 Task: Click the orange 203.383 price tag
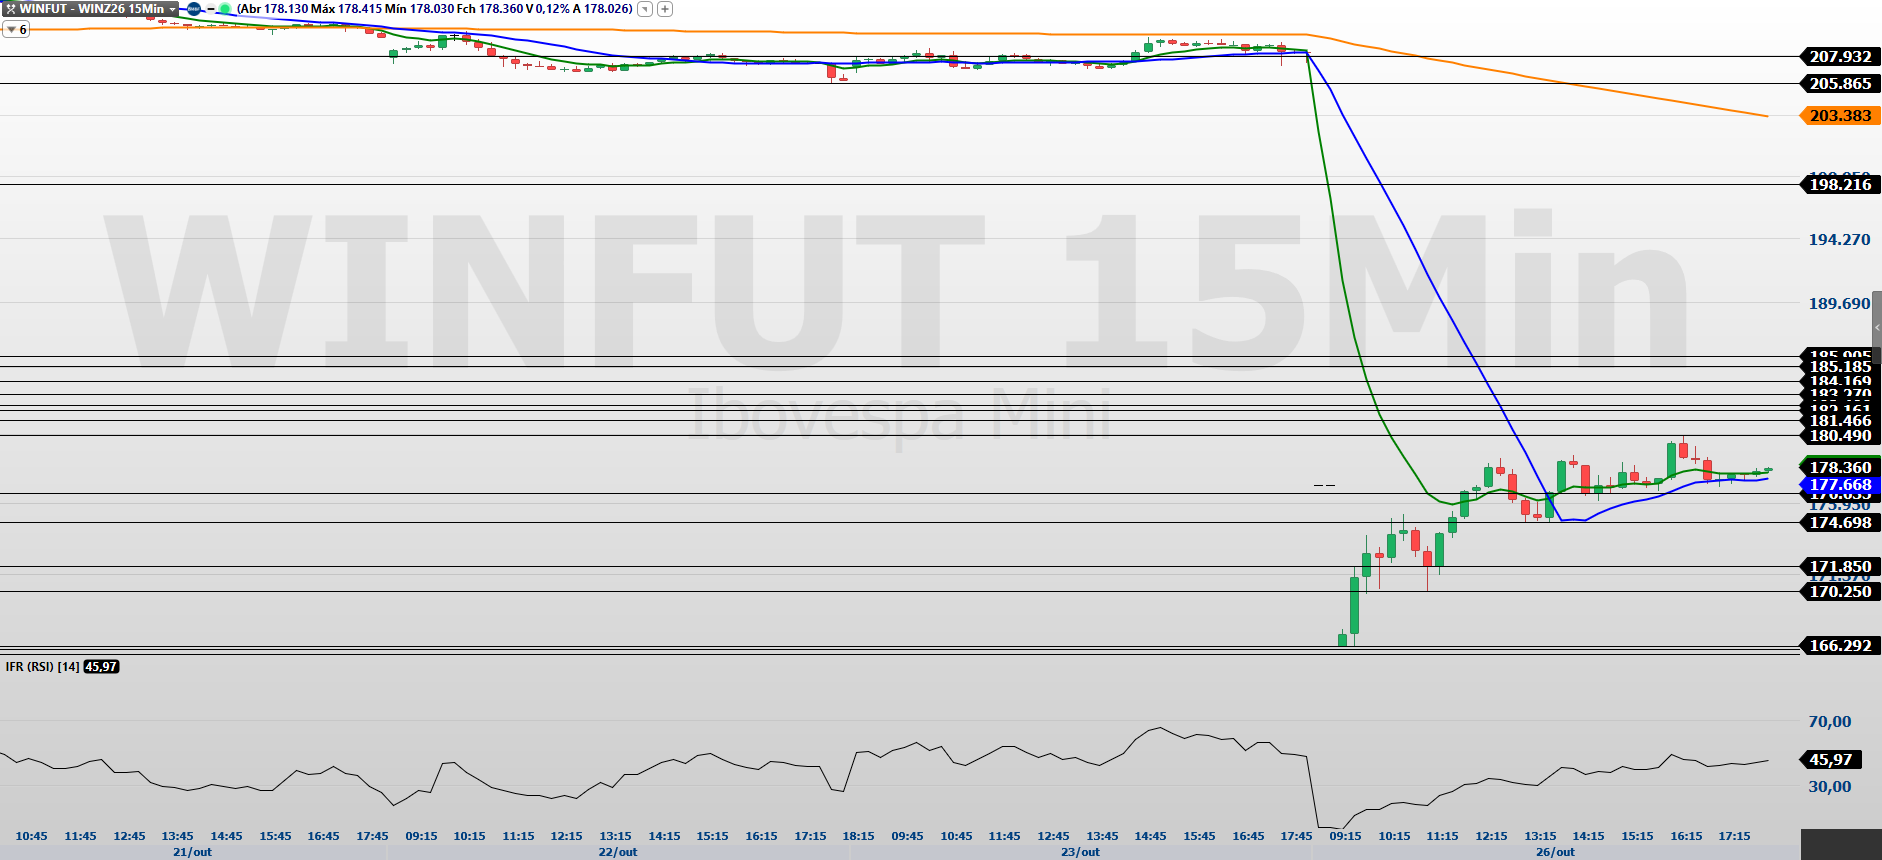1840,116
